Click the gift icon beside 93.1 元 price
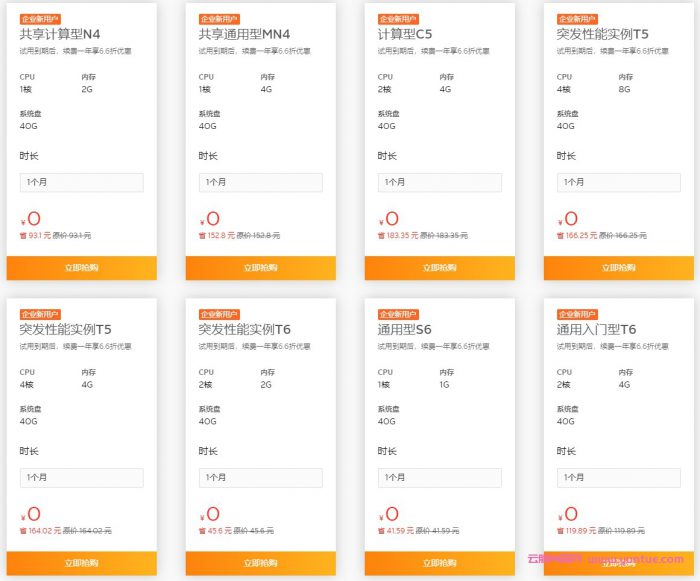 coord(23,236)
